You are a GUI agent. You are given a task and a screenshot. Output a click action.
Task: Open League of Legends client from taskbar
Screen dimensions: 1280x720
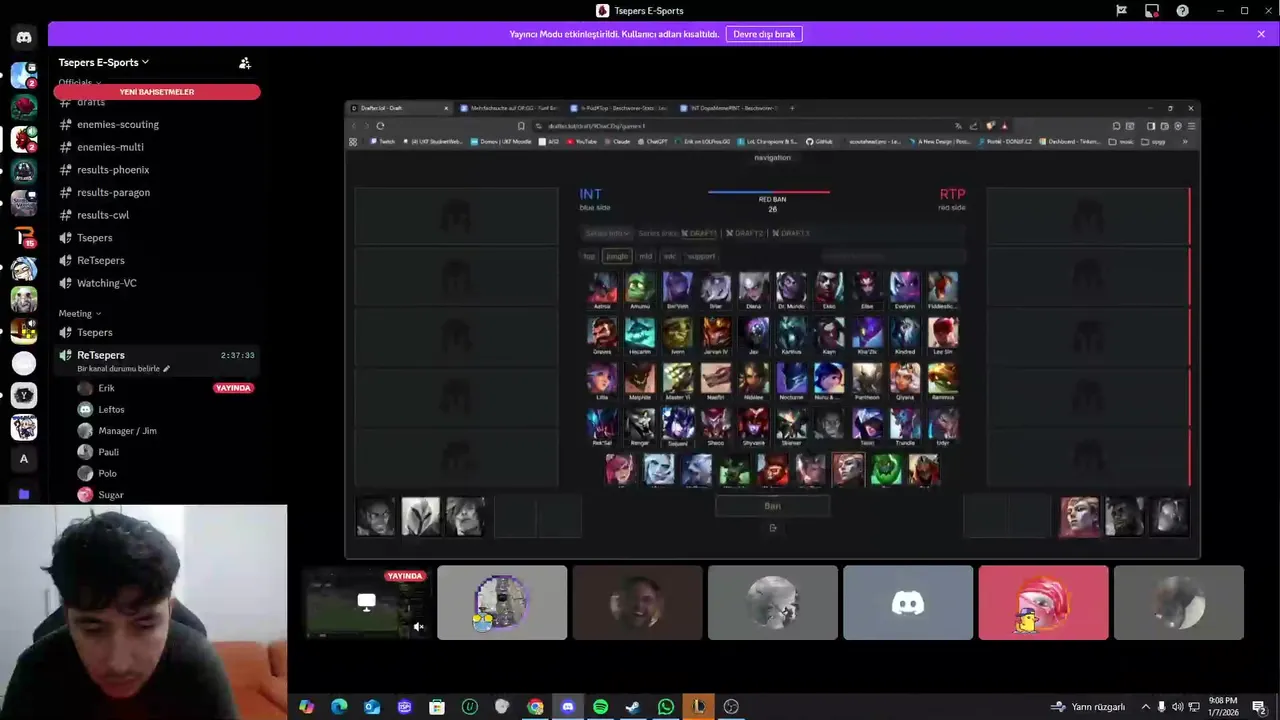[698, 707]
